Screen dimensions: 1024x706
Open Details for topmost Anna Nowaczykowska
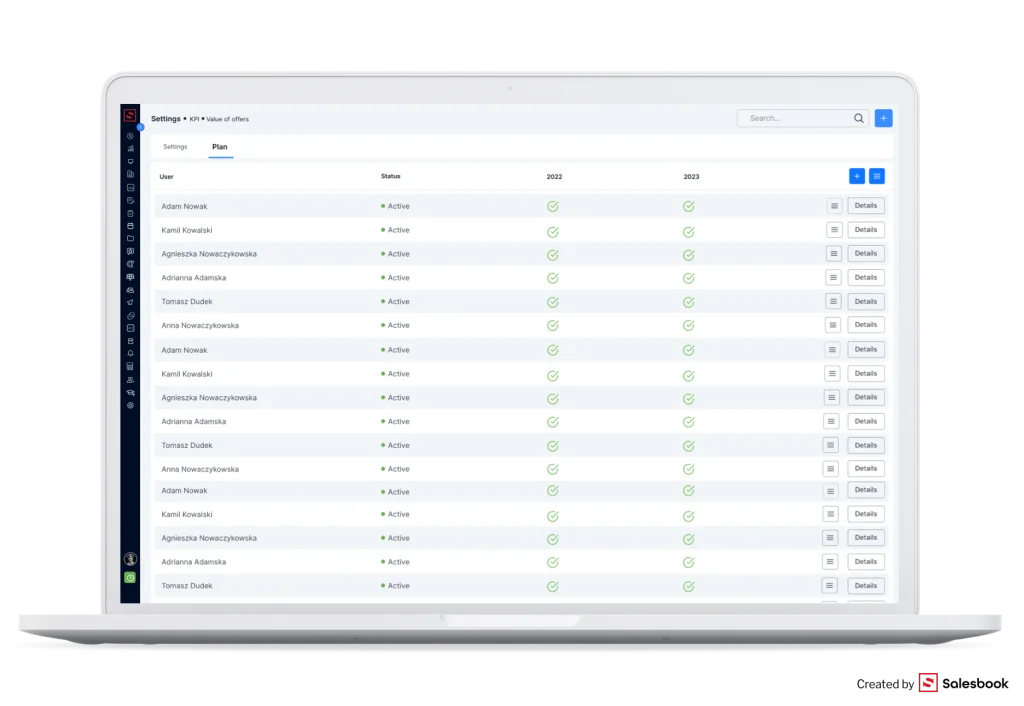pos(866,325)
